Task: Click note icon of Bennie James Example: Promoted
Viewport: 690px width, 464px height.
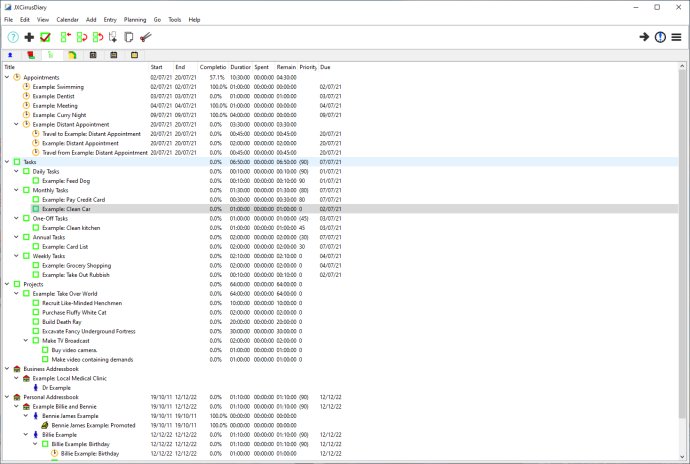Action: point(45,425)
